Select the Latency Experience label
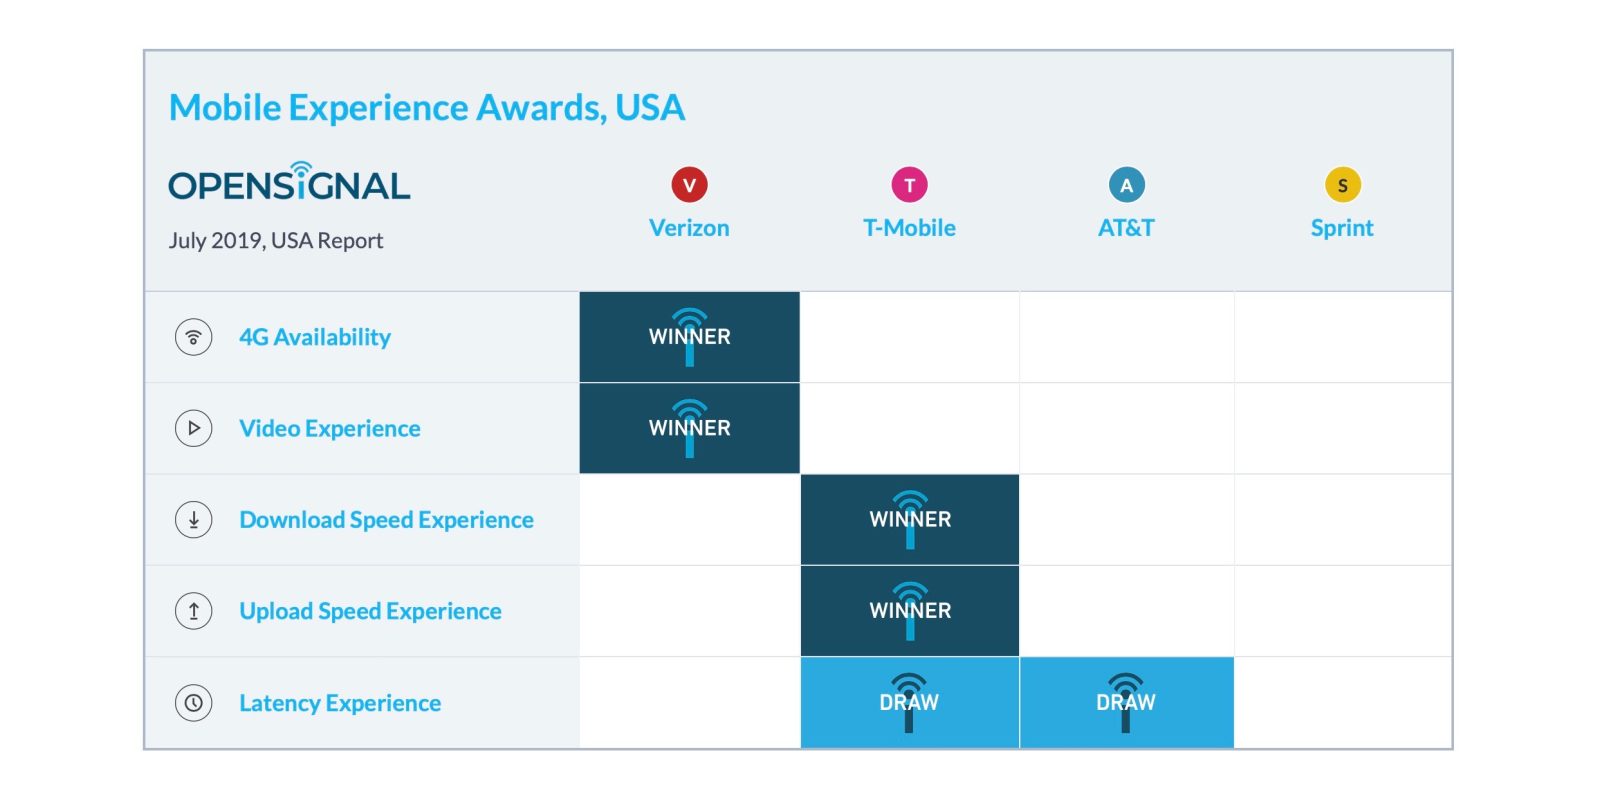This screenshot has height=800, width=1600. (340, 703)
